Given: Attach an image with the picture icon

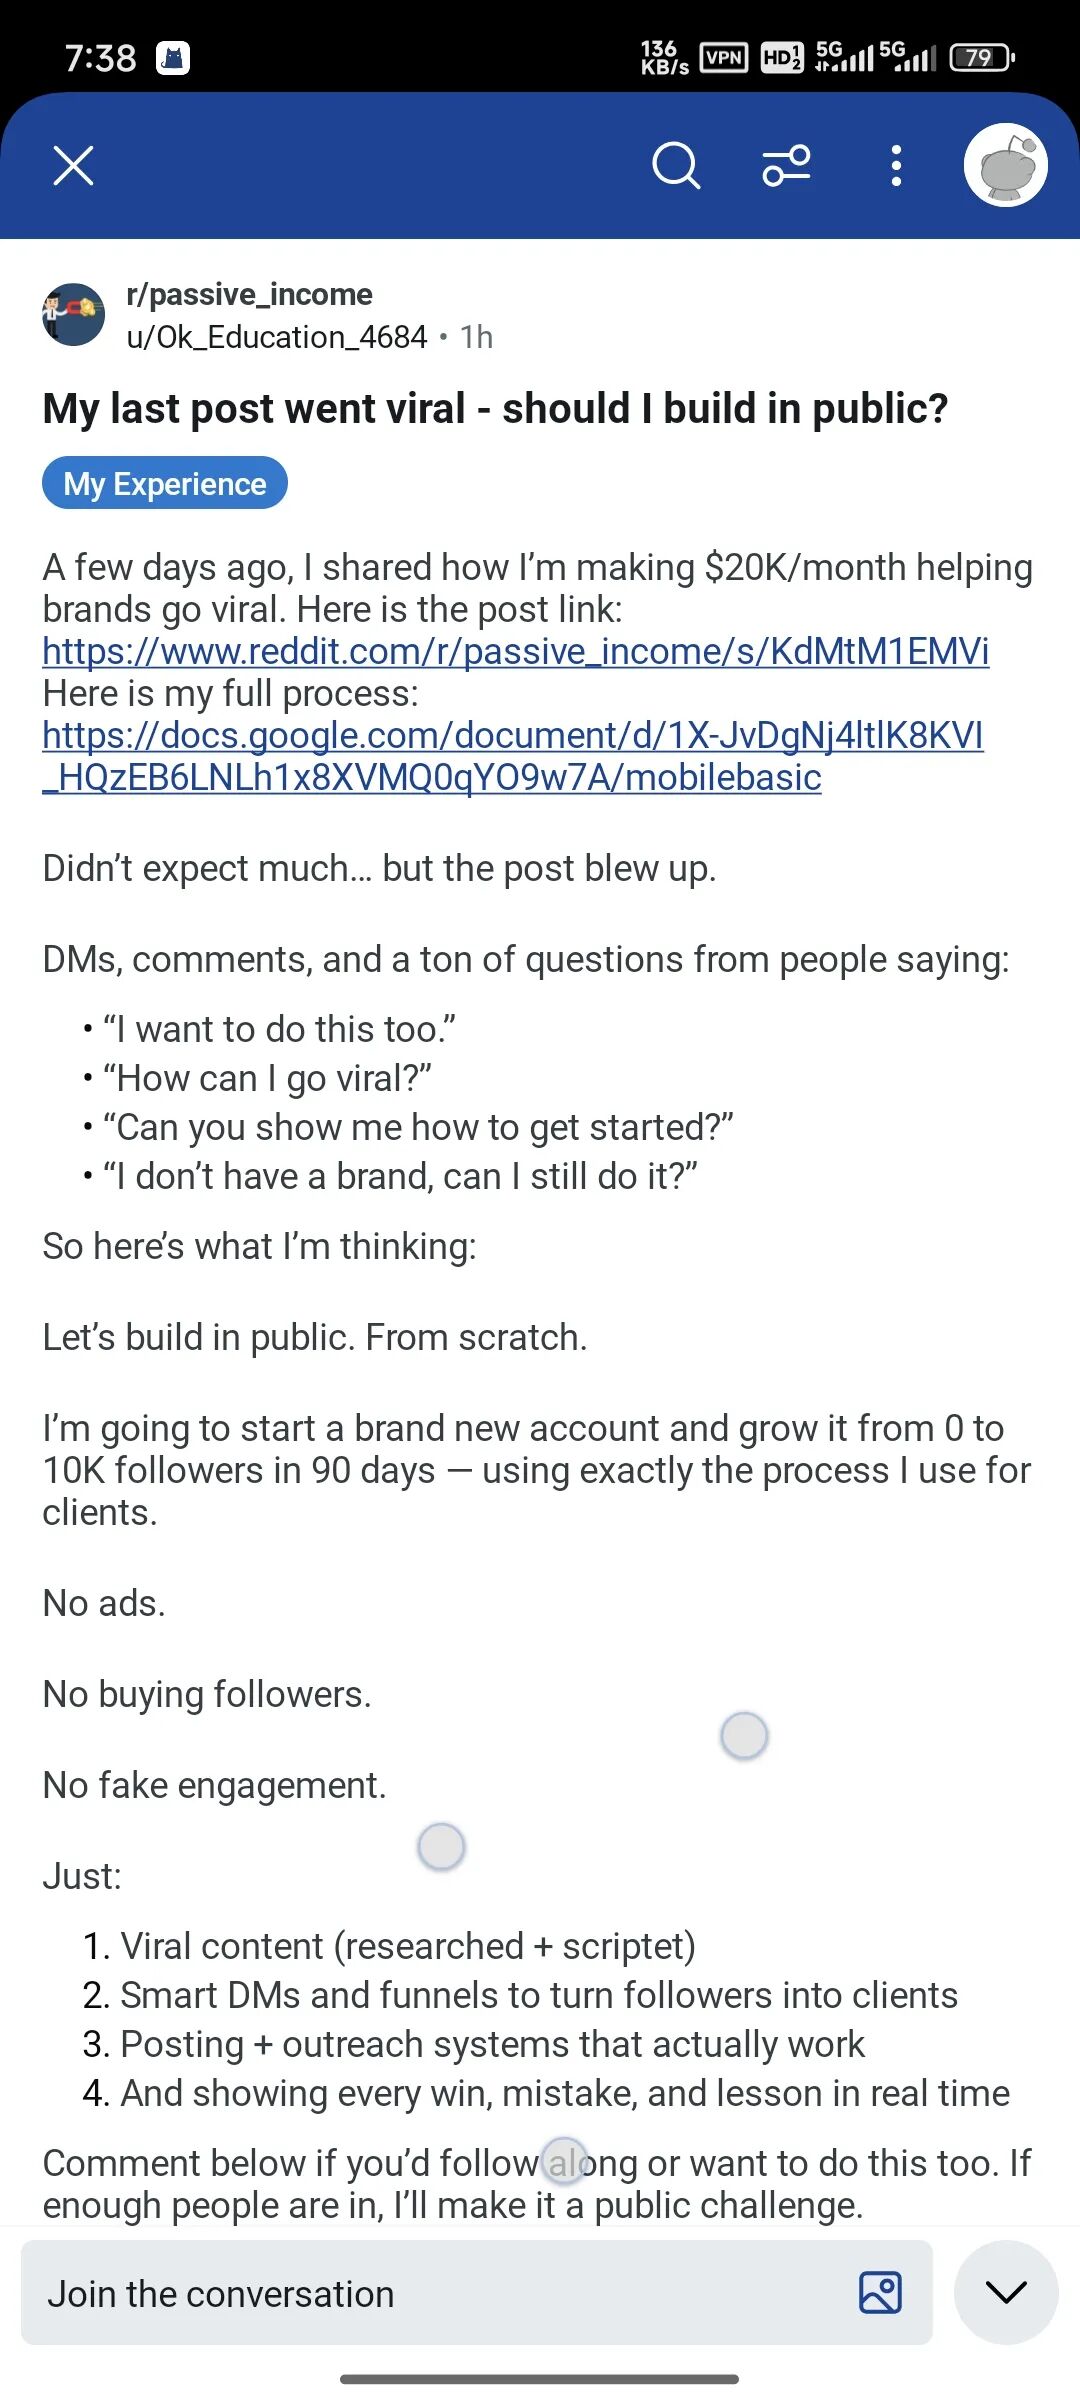Looking at the screenshot, I should 881,2293.
